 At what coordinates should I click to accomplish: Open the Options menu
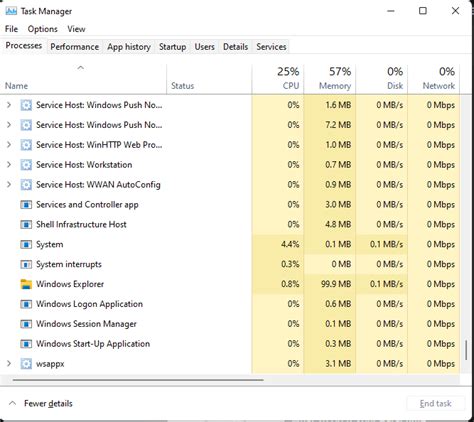coord(42,29)
